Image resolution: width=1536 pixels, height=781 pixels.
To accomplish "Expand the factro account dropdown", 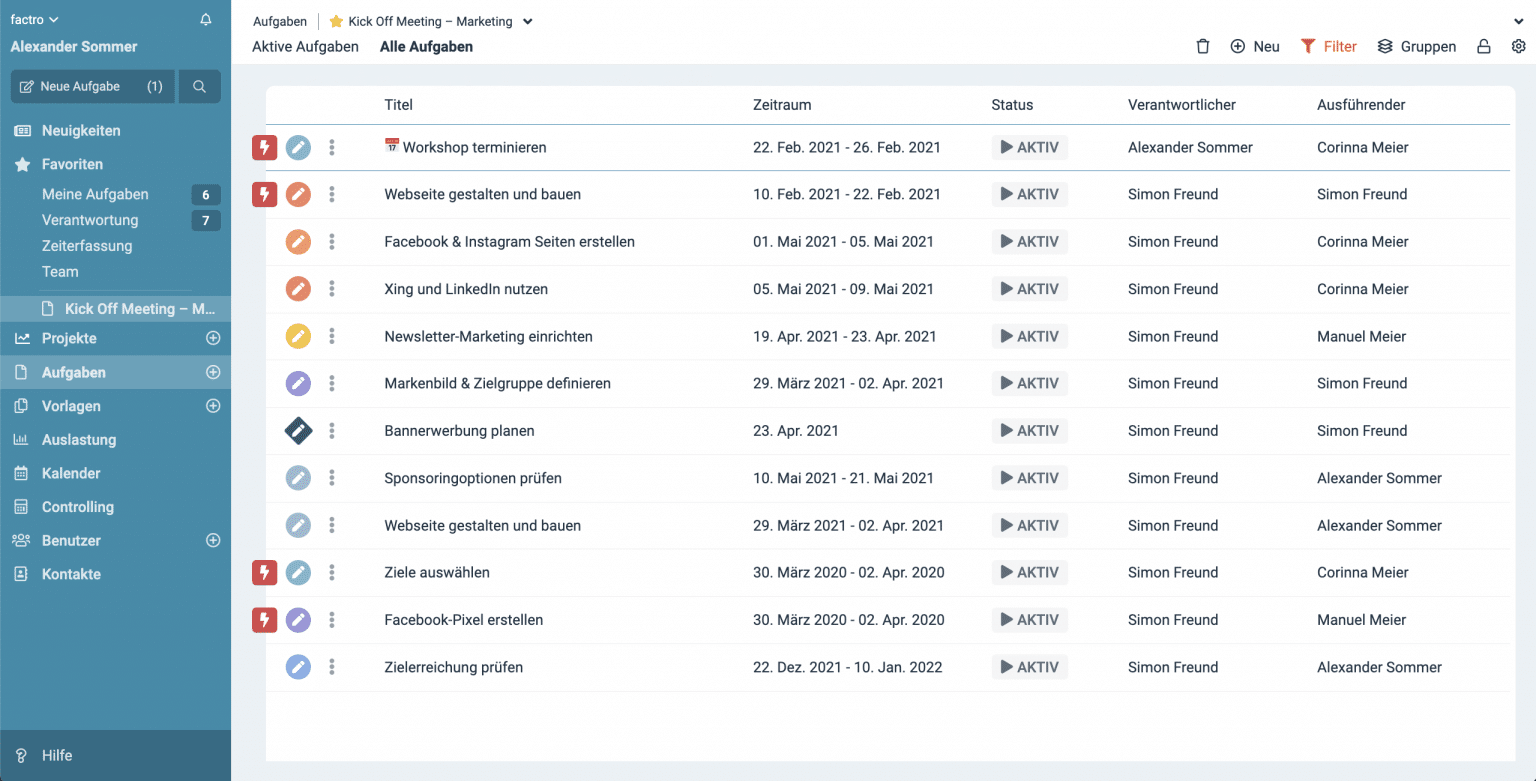I will click(35, 20).
